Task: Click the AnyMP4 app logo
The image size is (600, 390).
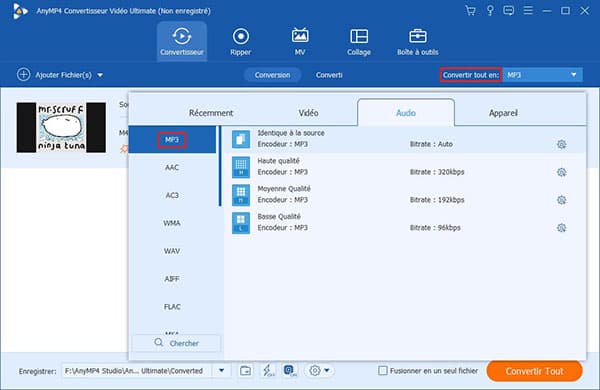Action: tap(20, 11)
